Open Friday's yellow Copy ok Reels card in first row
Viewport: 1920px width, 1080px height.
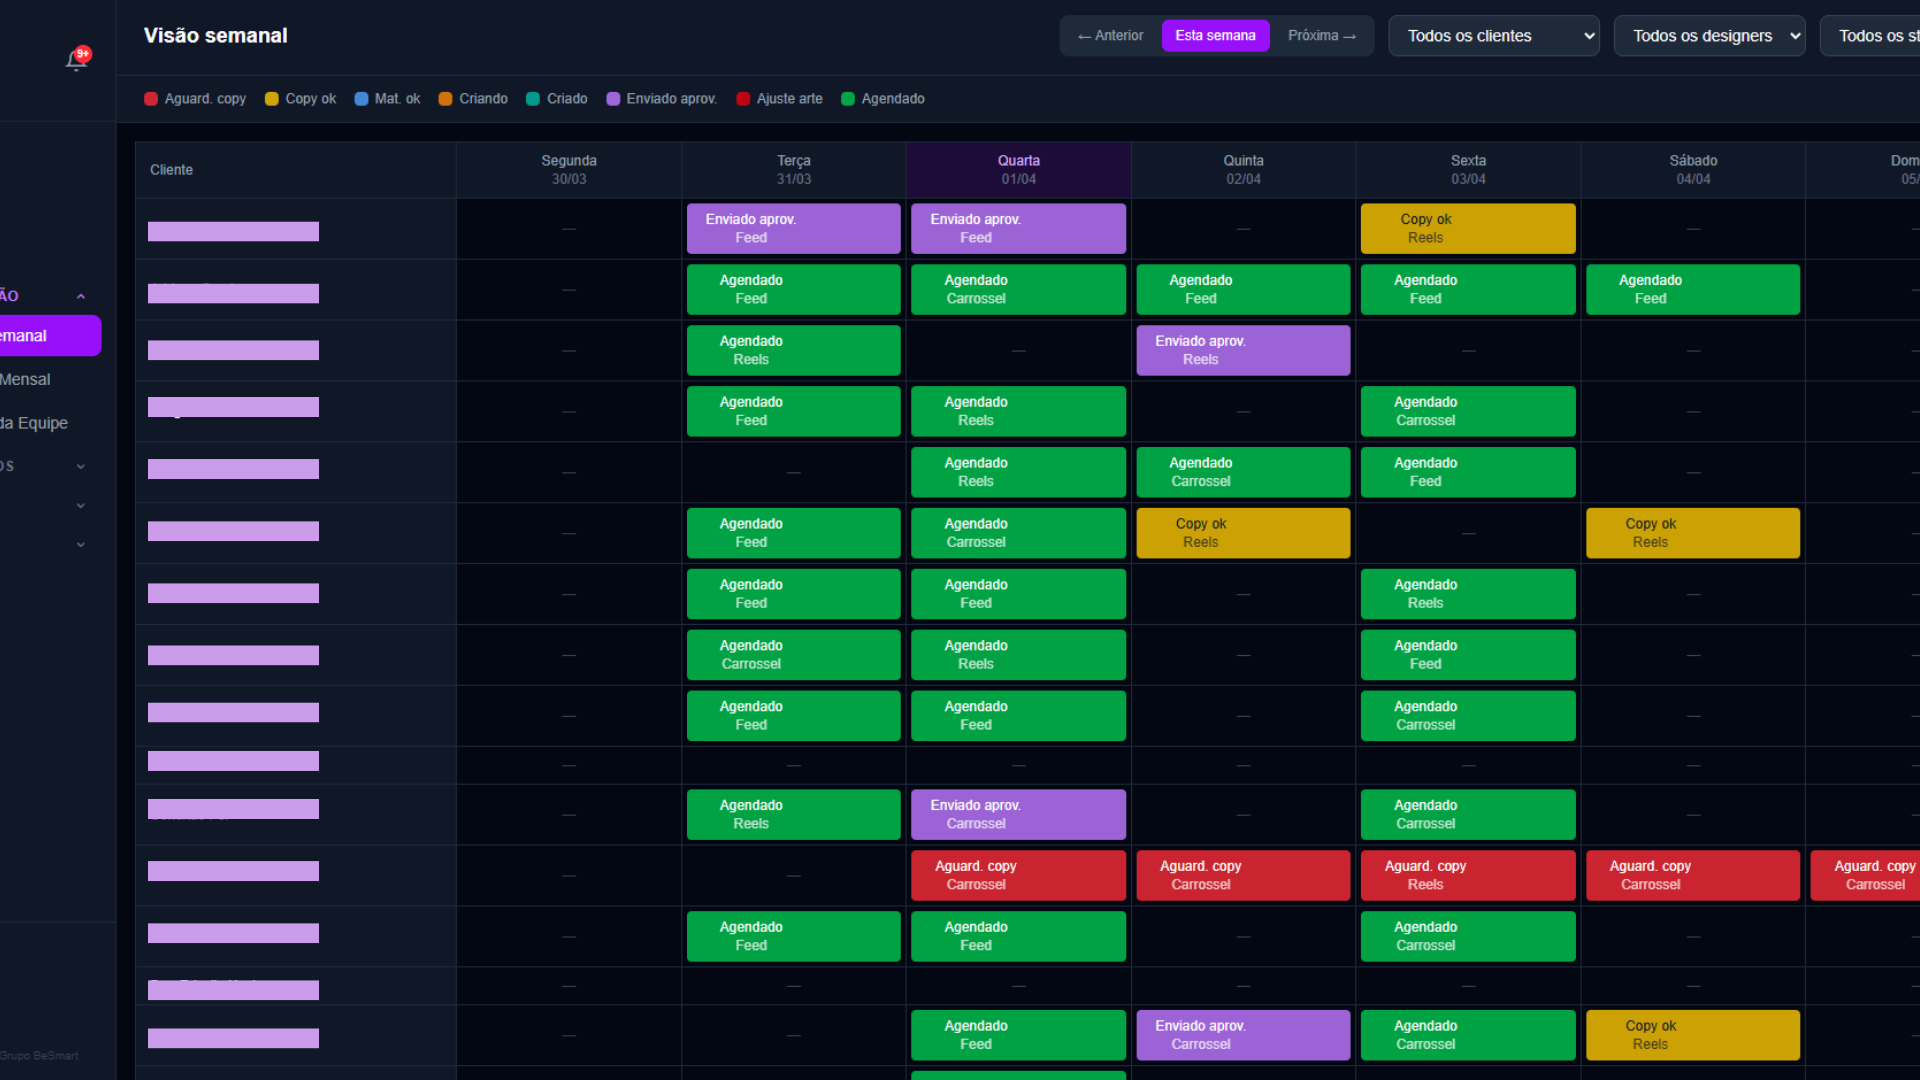(x=1467, y=229)
